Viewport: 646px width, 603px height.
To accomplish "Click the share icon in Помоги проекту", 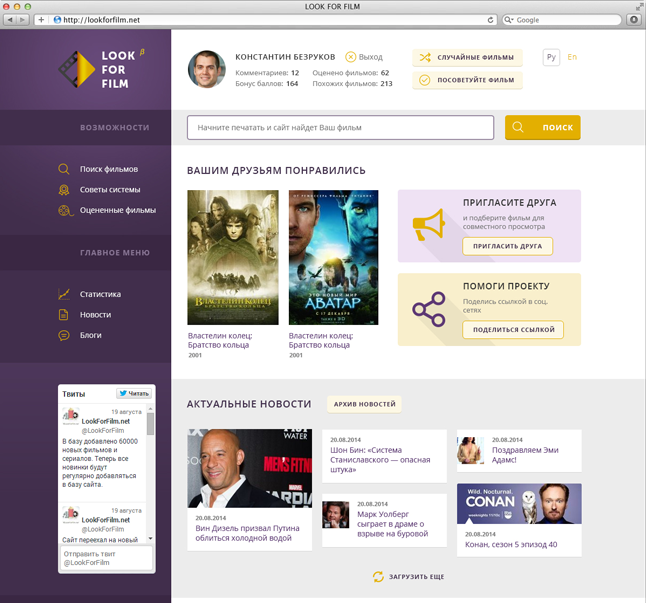I will pos(429,310).
